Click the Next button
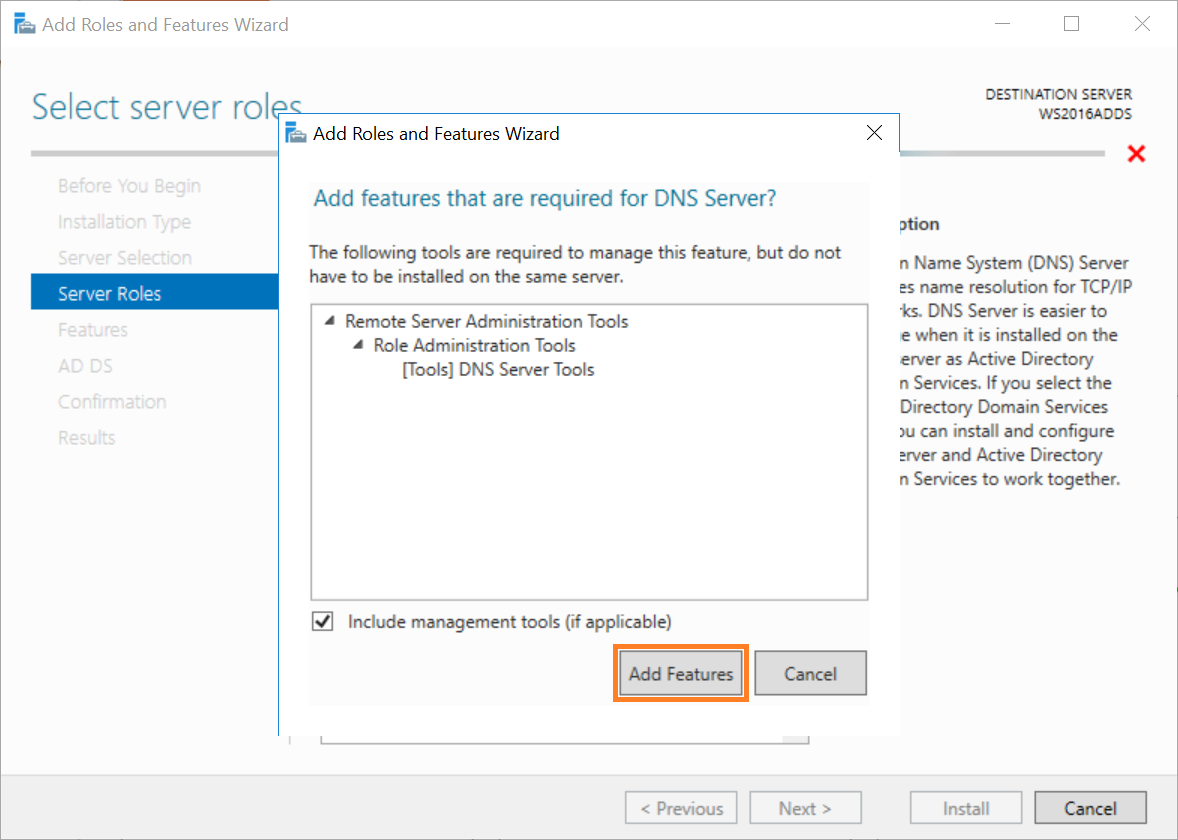 click(x=805, y=808)
